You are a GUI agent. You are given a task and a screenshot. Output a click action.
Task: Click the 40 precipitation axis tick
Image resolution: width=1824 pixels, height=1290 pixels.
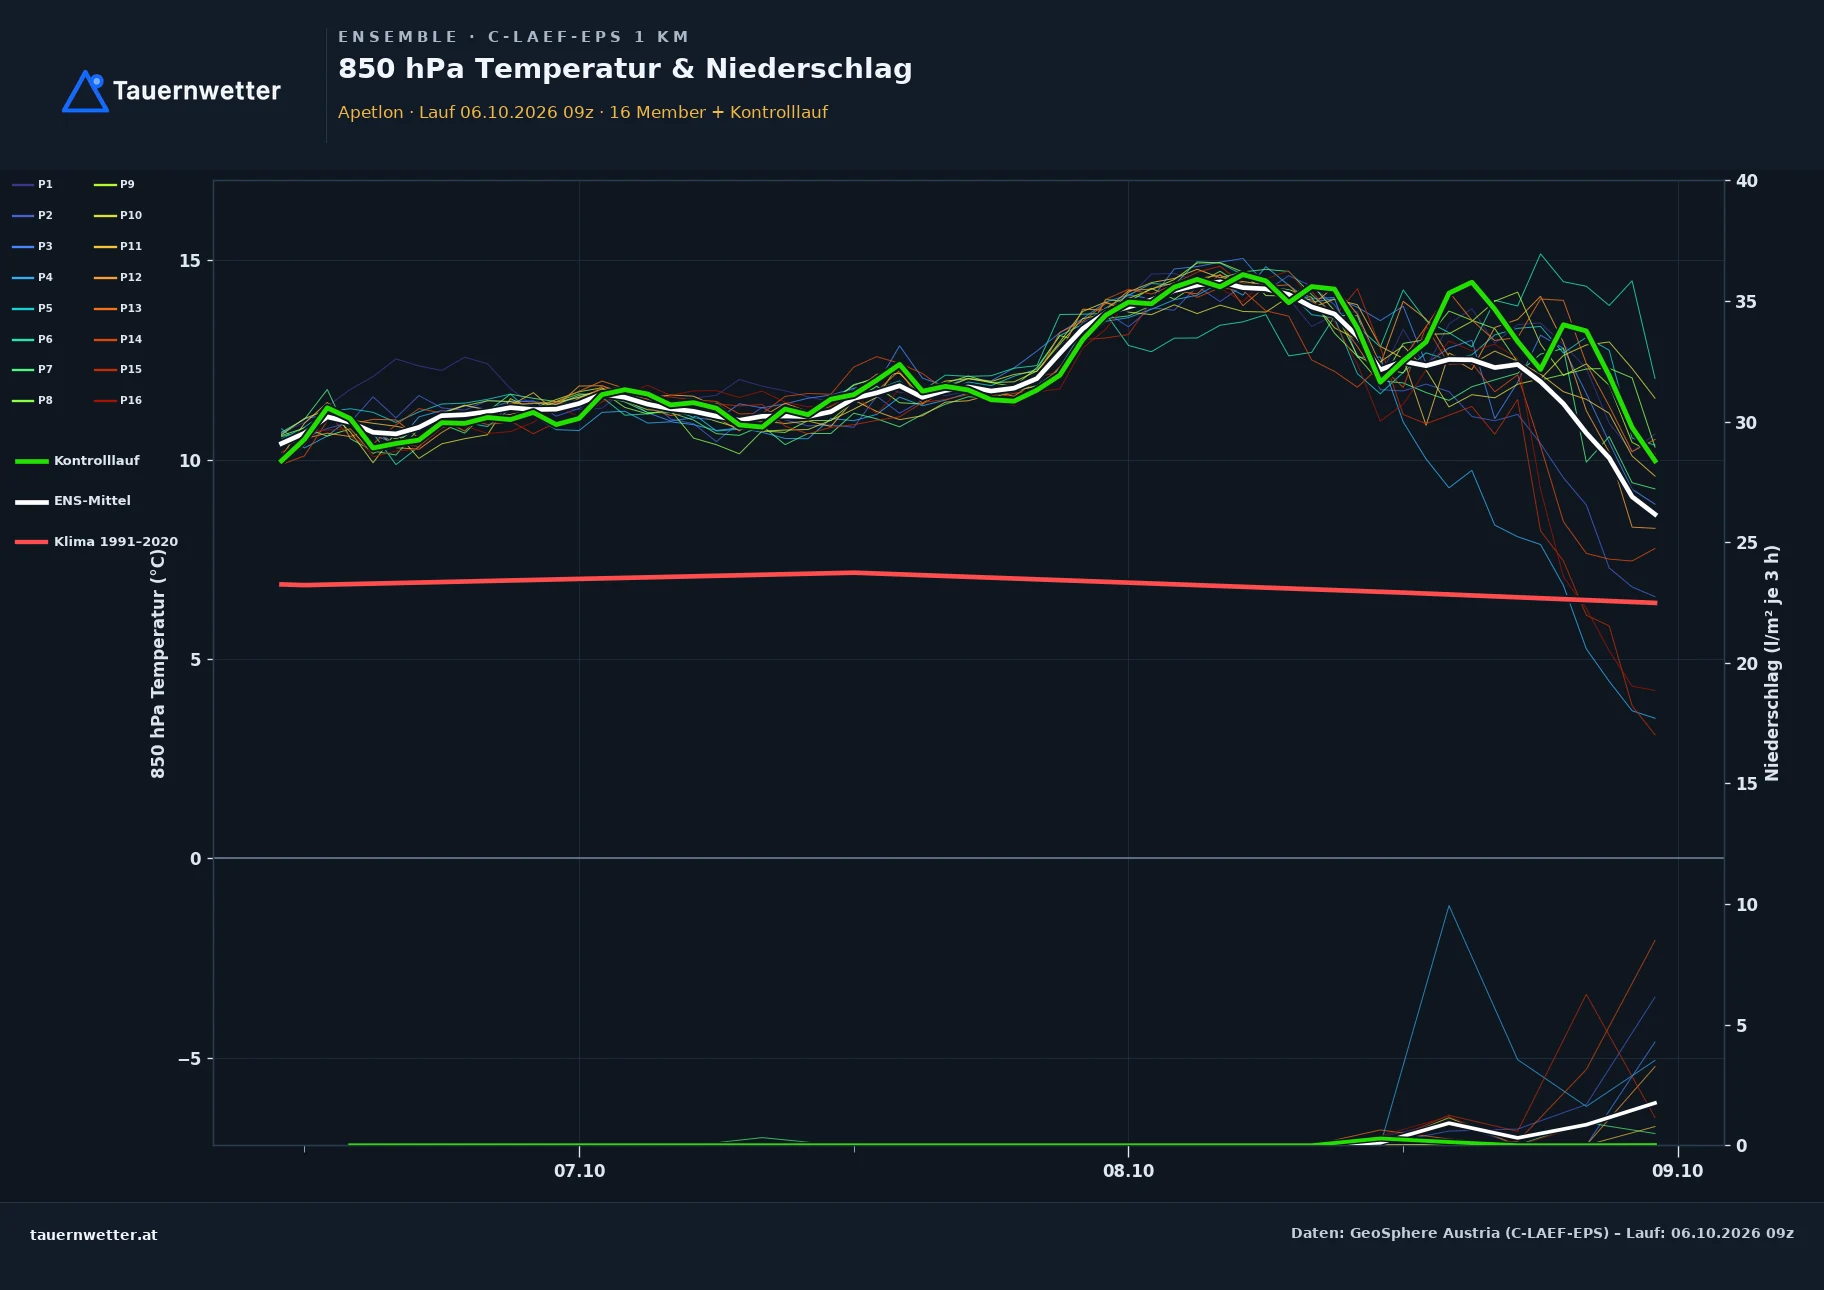(x=1747, y=181)
